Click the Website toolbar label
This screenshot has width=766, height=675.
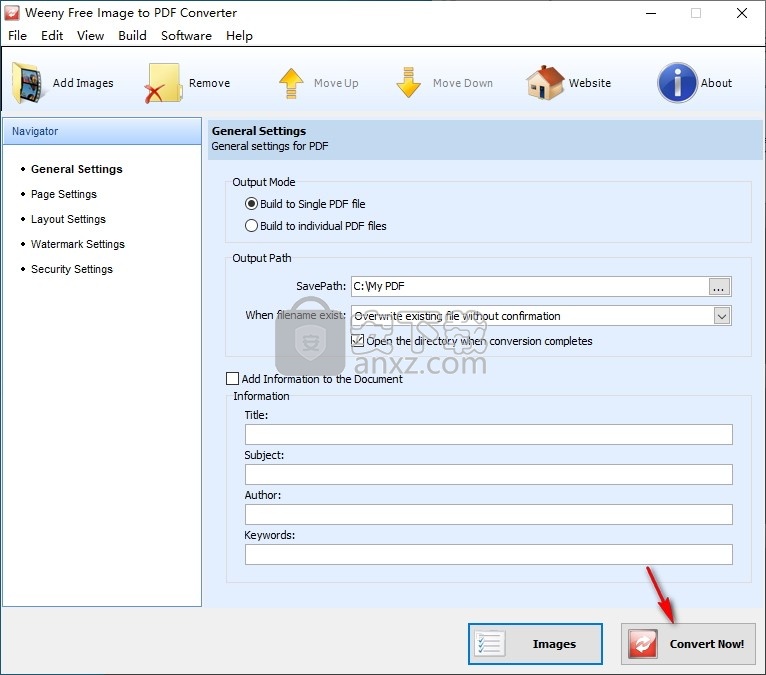tap(590, 83)
